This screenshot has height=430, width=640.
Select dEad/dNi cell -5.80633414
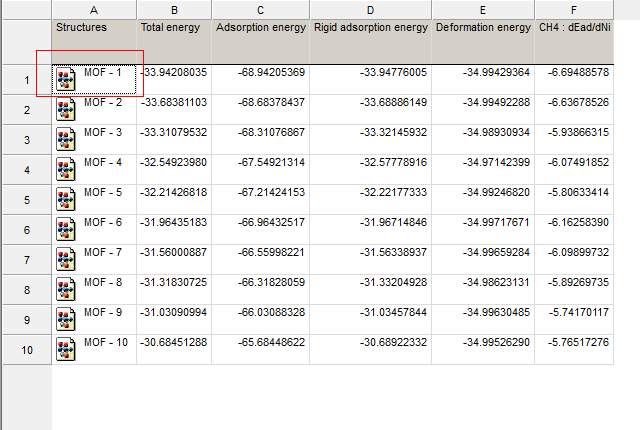pos(574,200)
